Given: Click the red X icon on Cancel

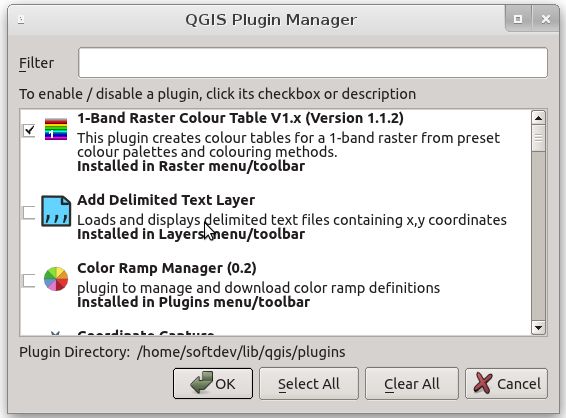Looking at the screenshot, I should click(x=483, y=383).
